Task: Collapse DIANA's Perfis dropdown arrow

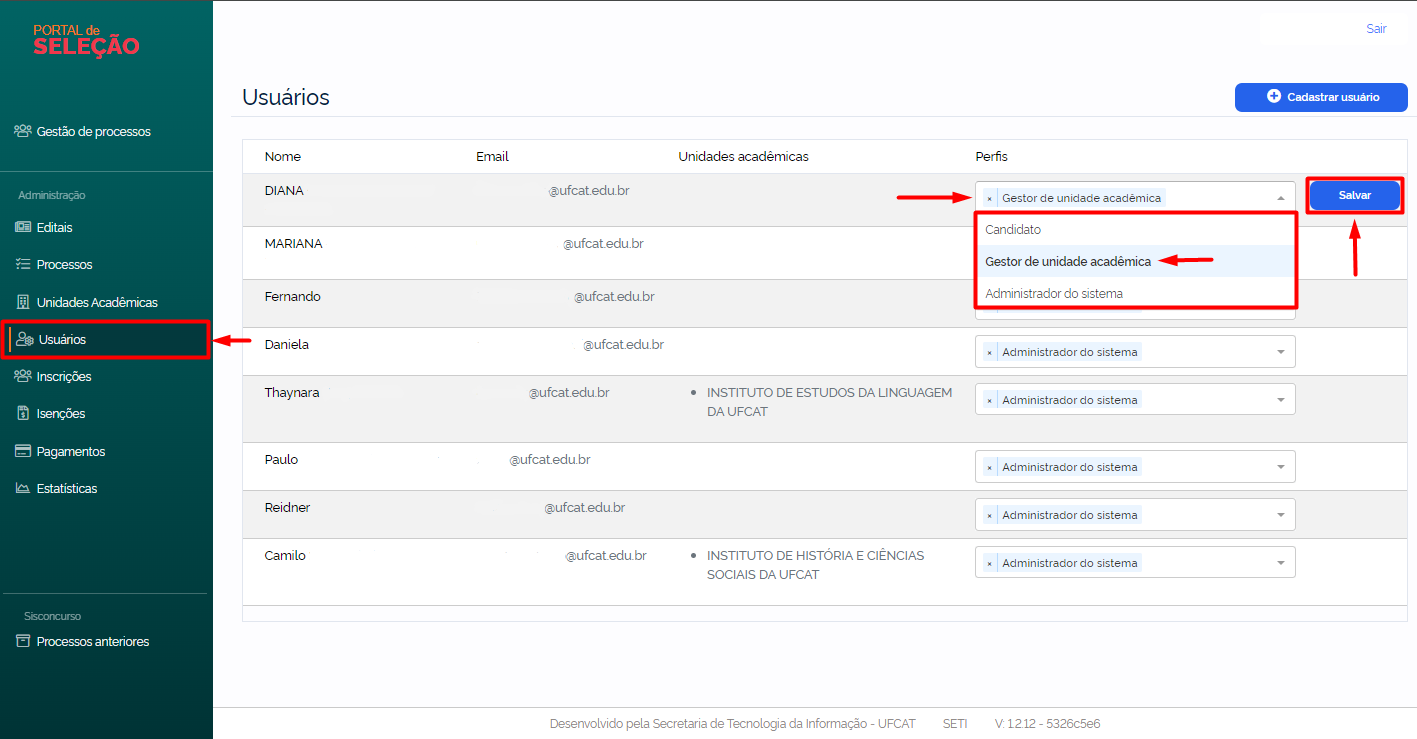Action: point(1281,198)
